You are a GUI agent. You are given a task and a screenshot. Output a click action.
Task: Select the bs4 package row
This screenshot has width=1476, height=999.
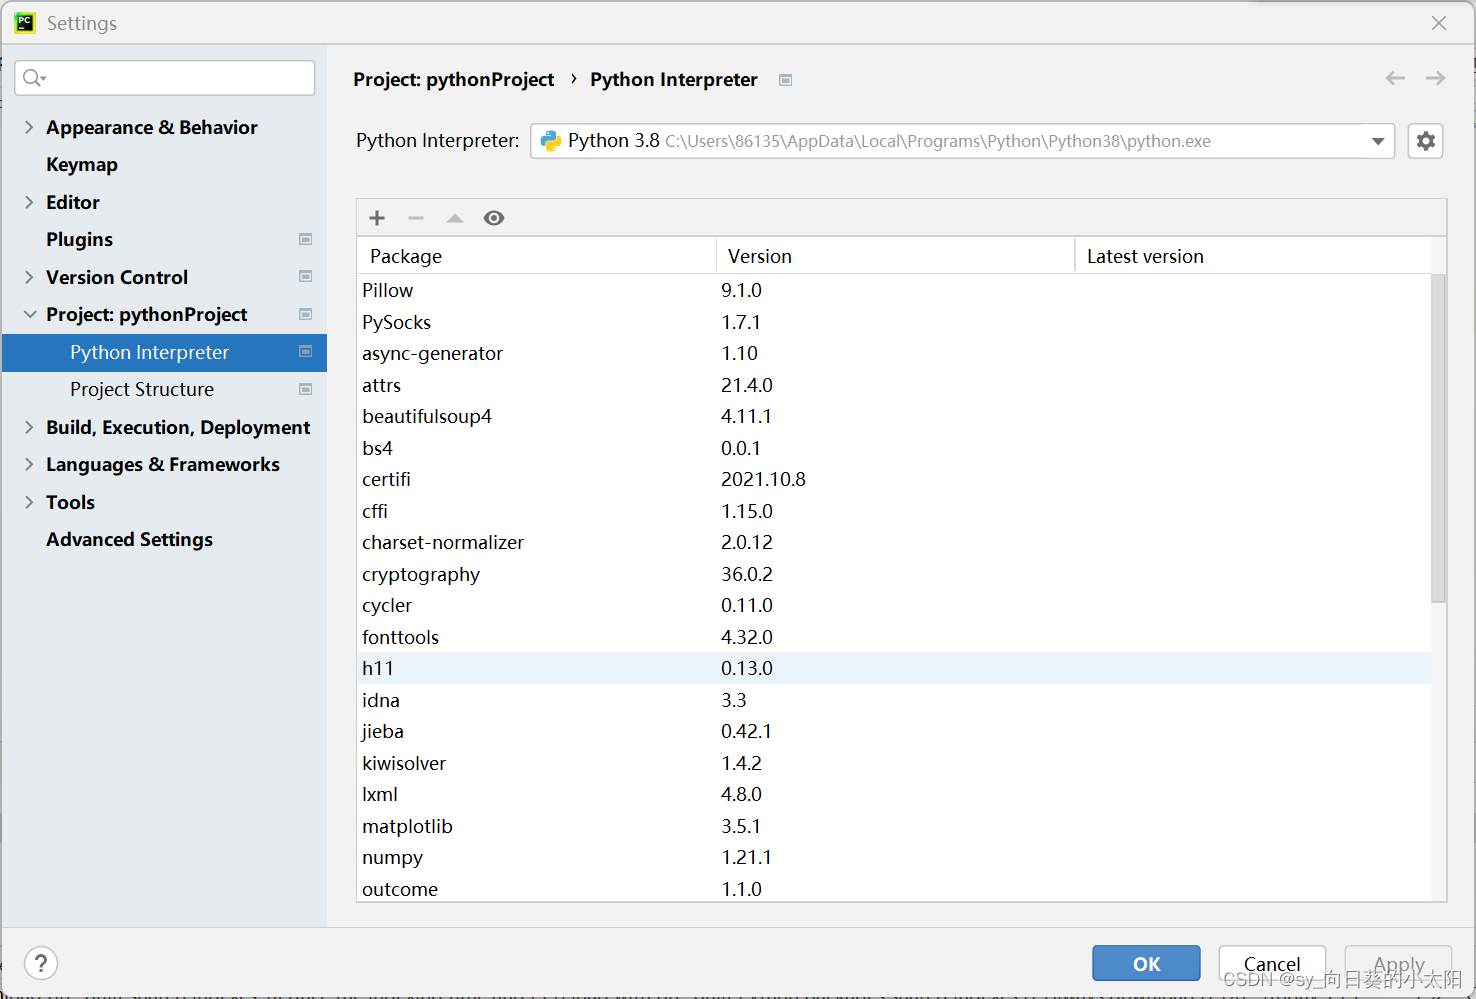tap(894, 448)
